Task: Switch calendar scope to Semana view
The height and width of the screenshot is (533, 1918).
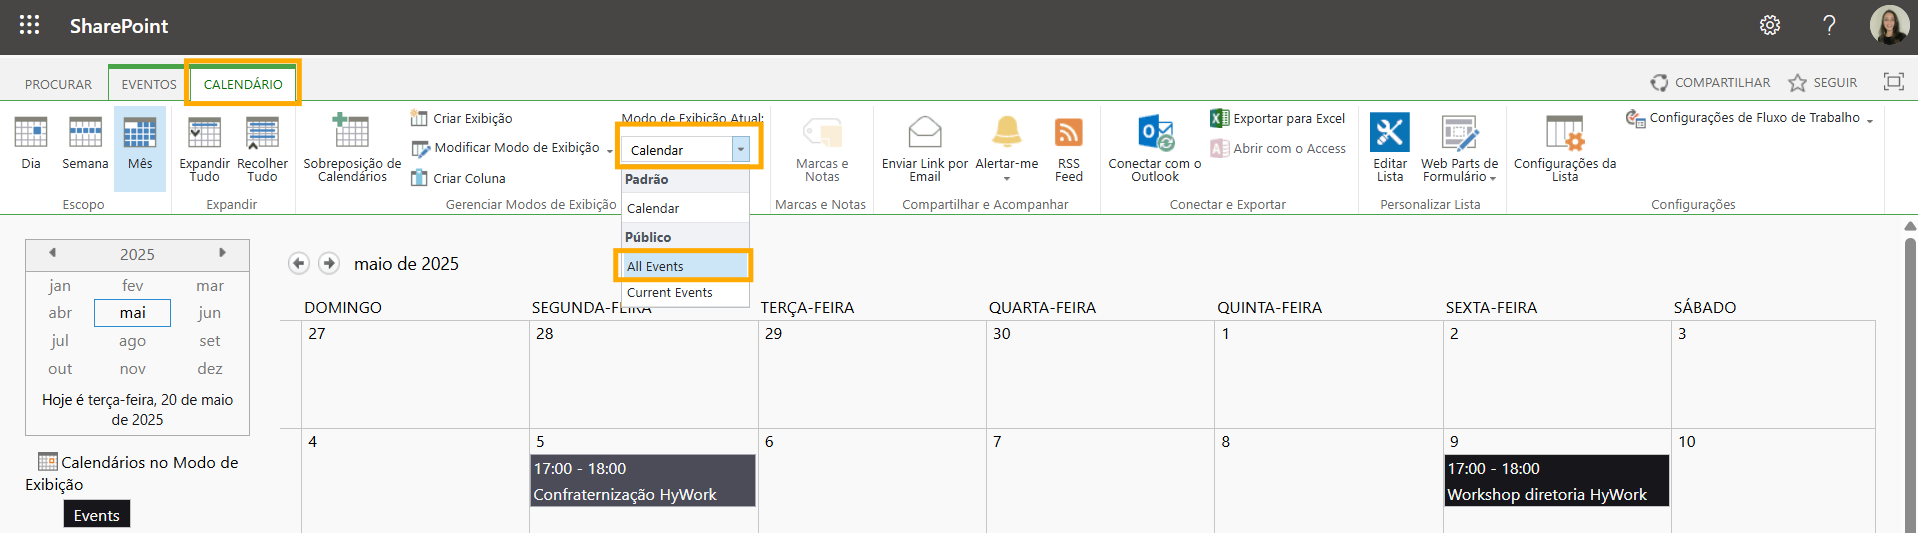Action: (85, 143)
